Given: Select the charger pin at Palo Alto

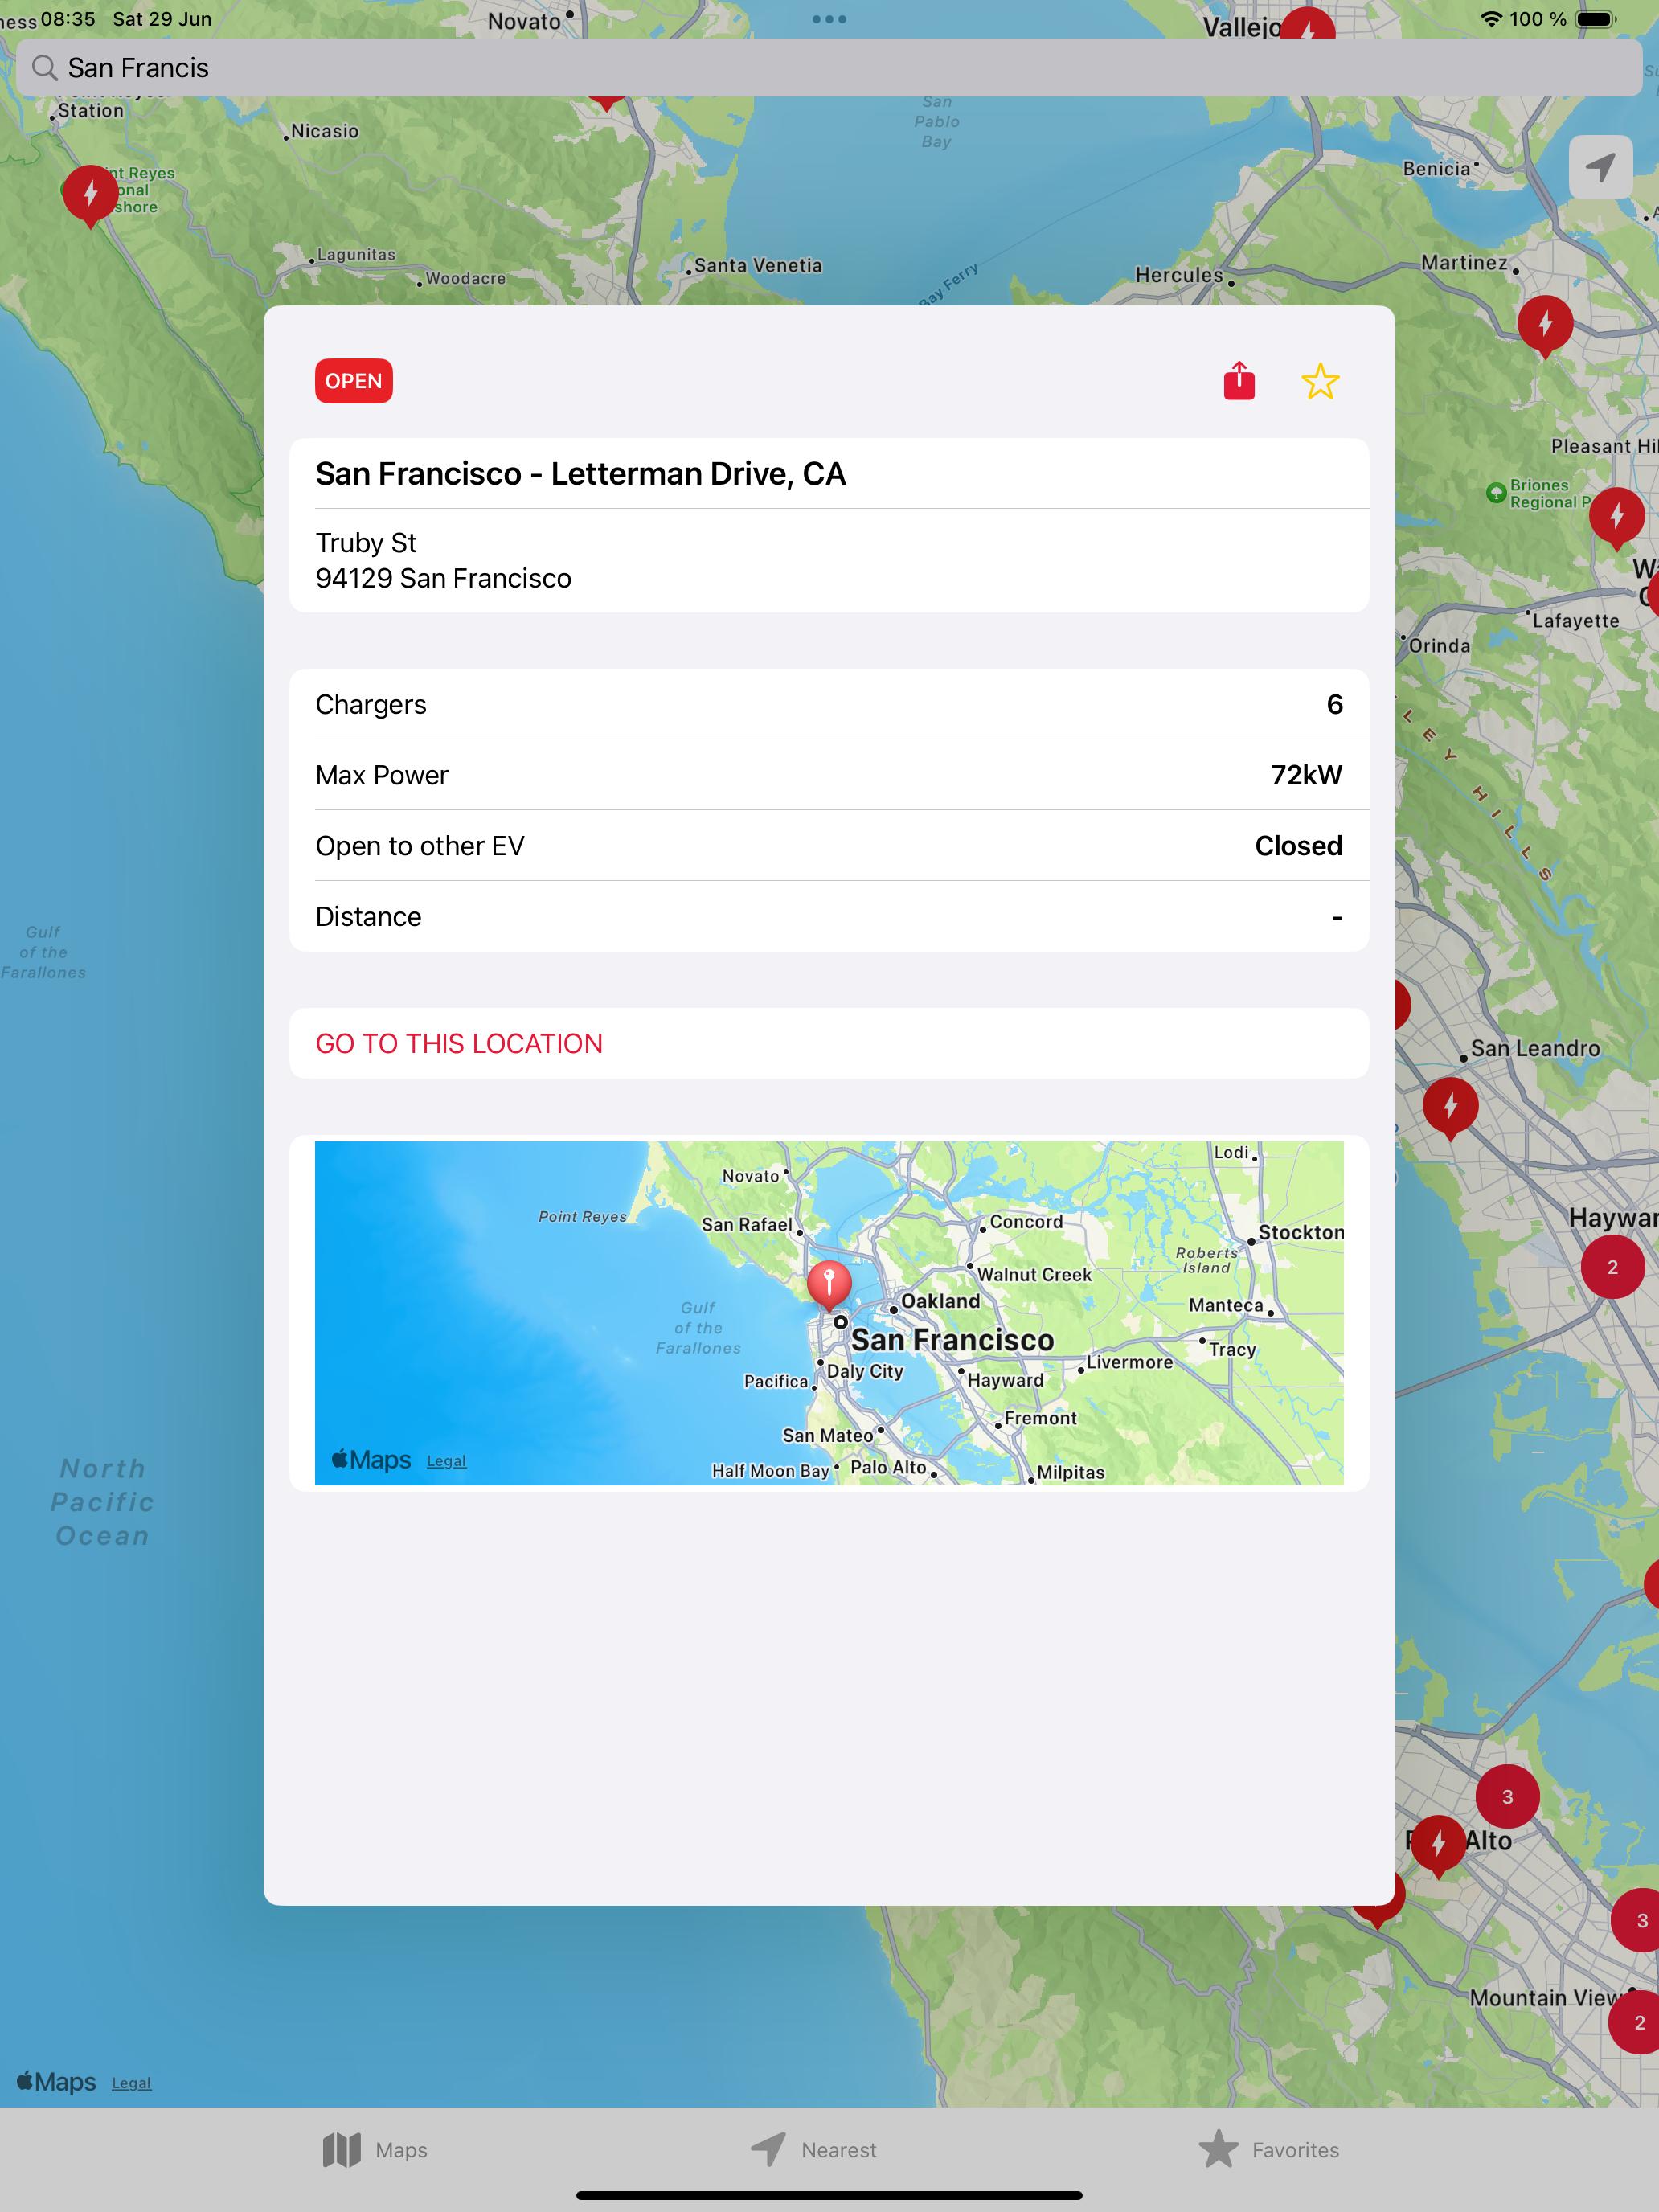Looking at the screenshot, I should (1438, 1846).
